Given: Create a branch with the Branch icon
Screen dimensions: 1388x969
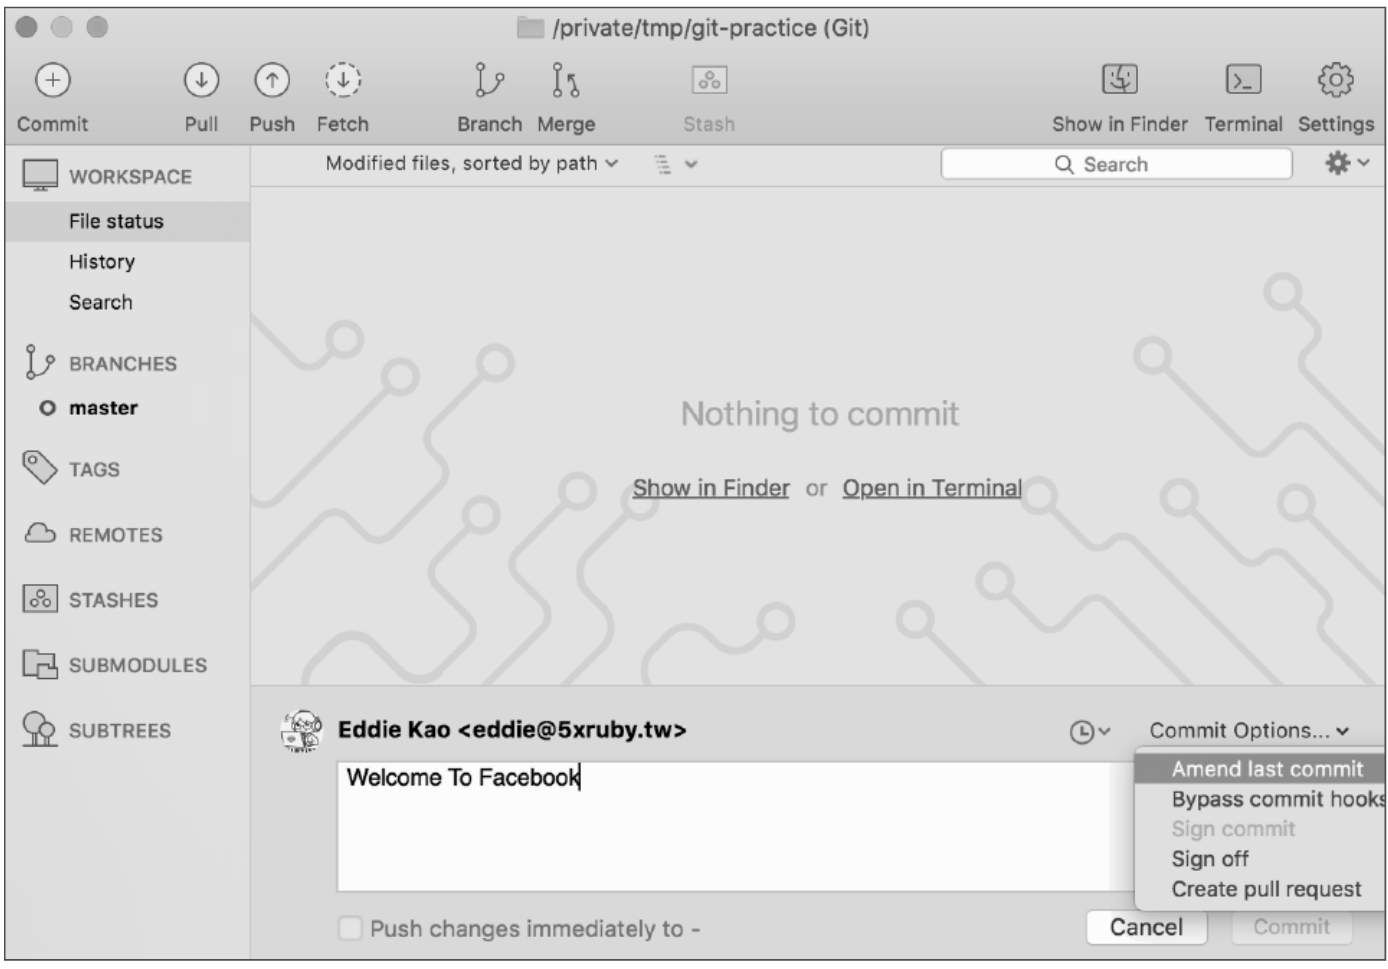Looking at the screenshot, I should pyautogui.click(x=489, y=80).
